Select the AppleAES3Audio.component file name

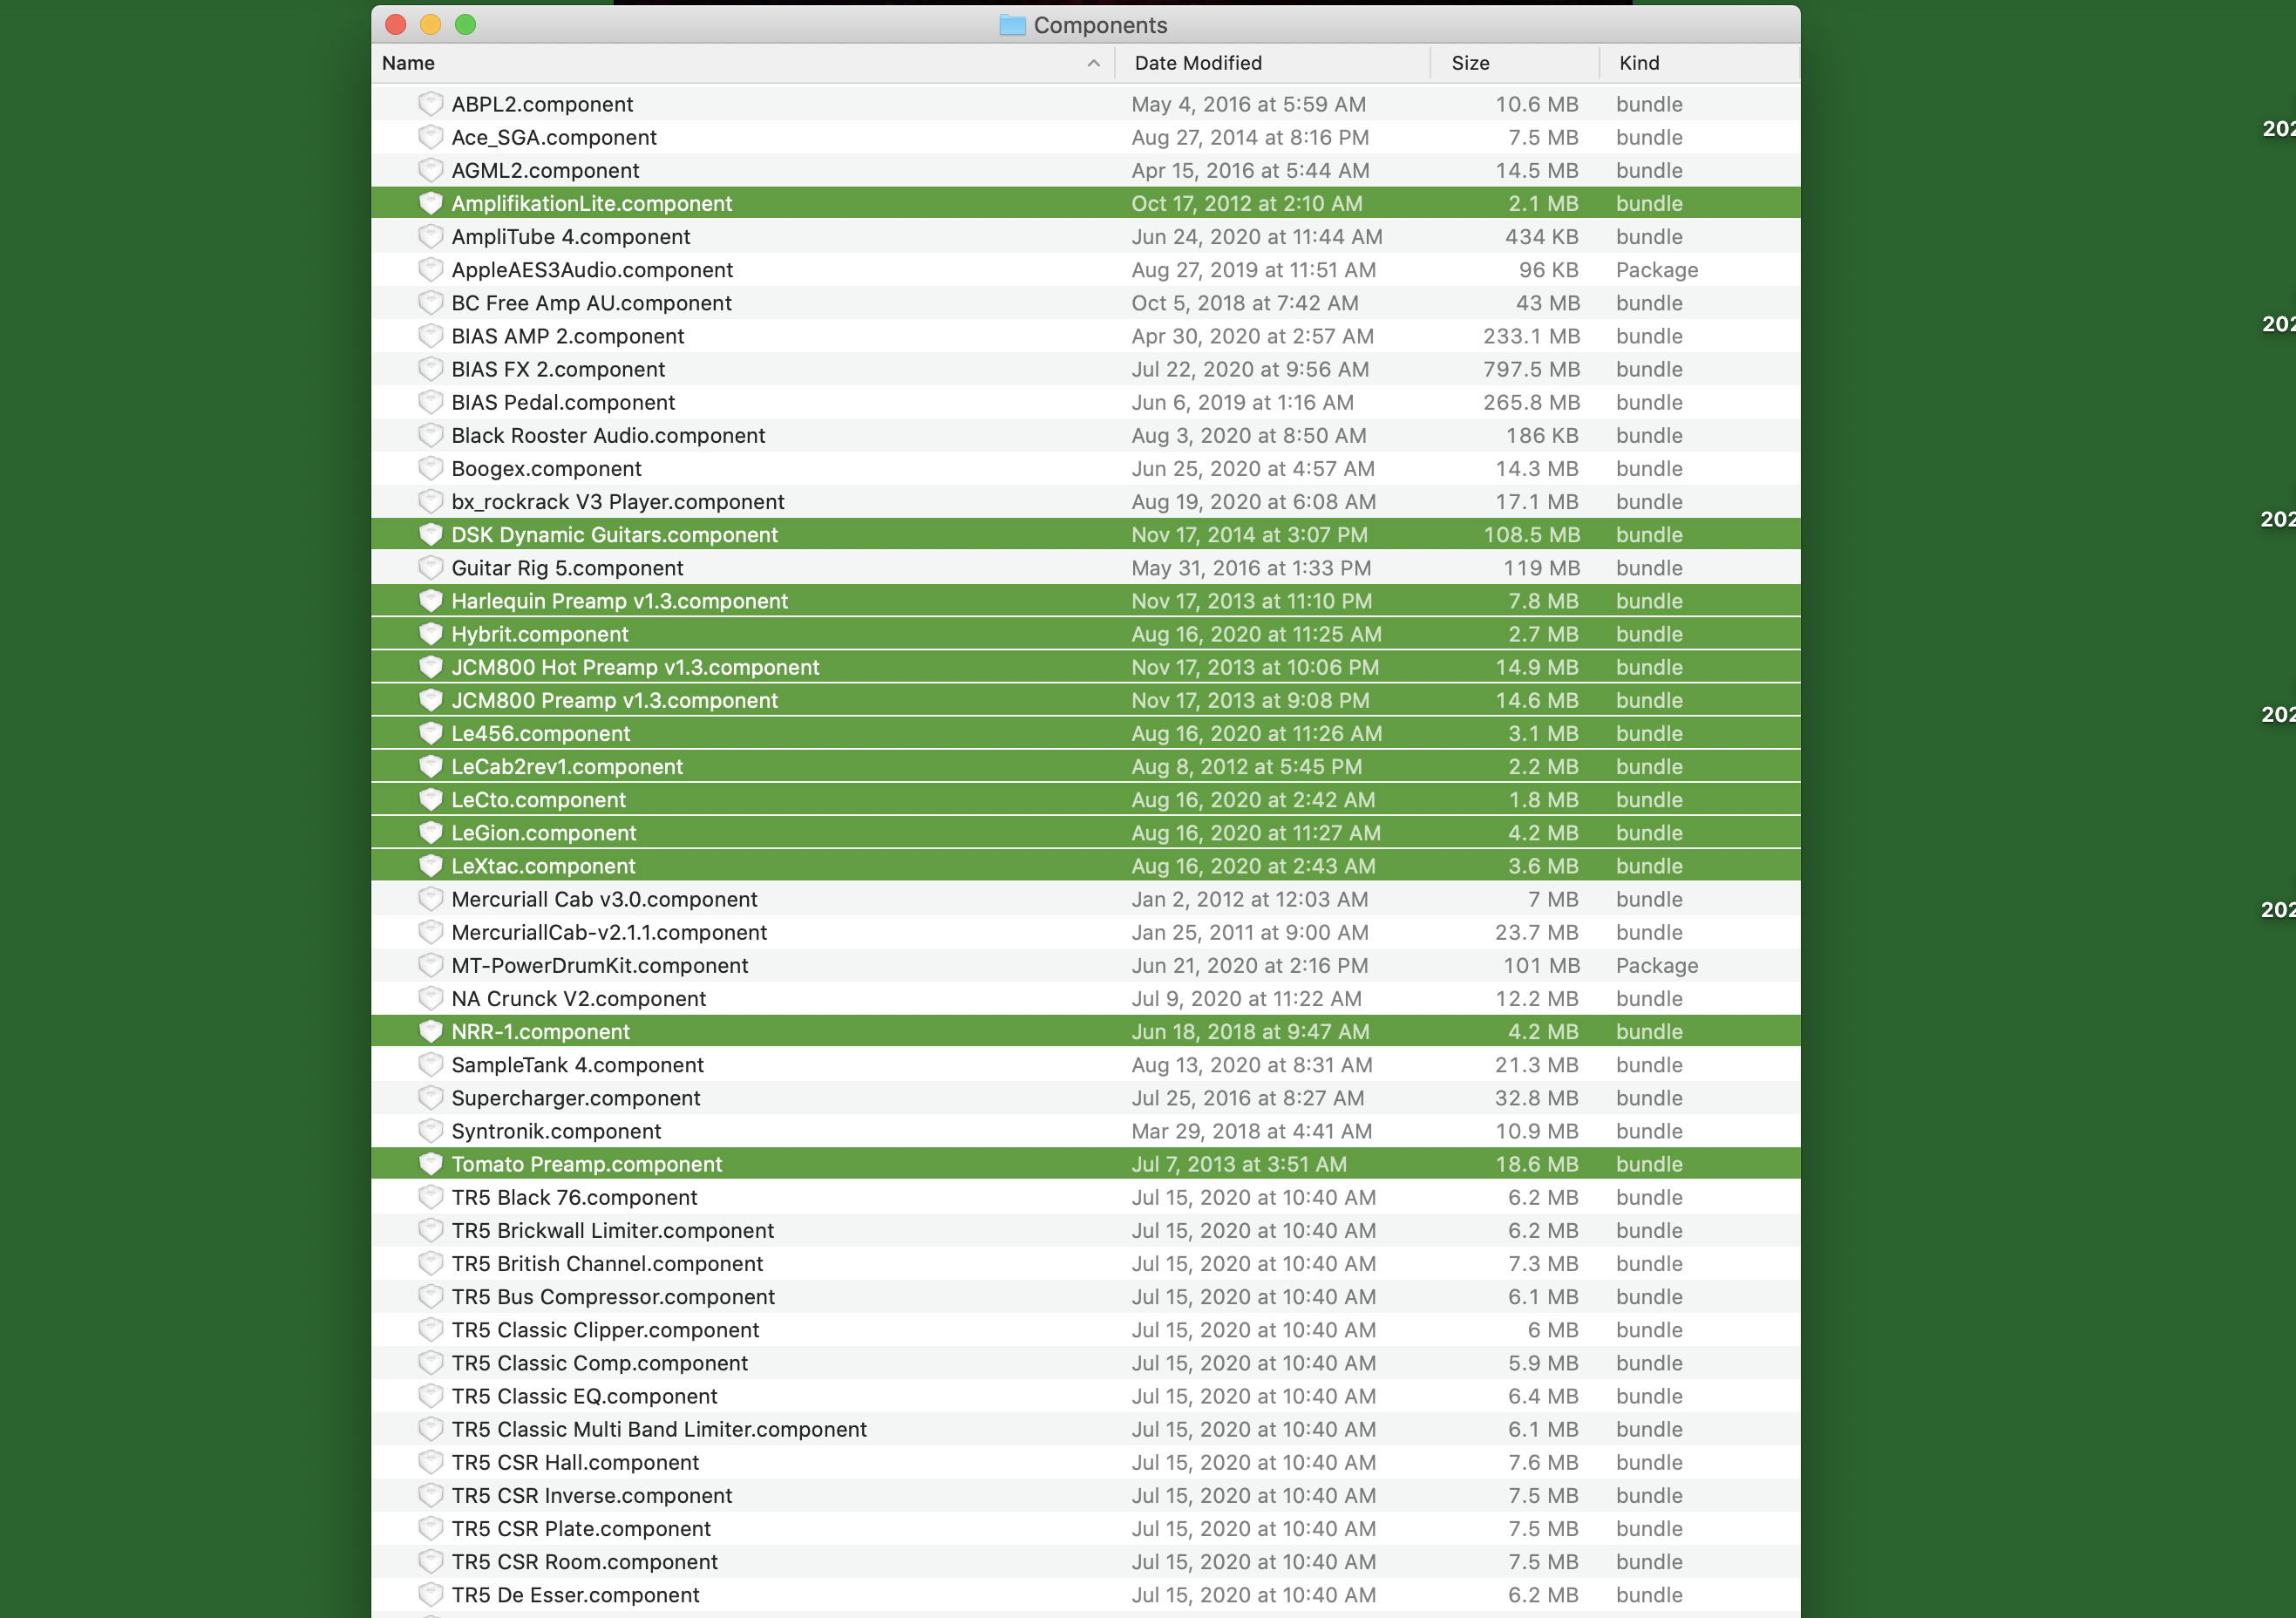[x=592, y=270]
